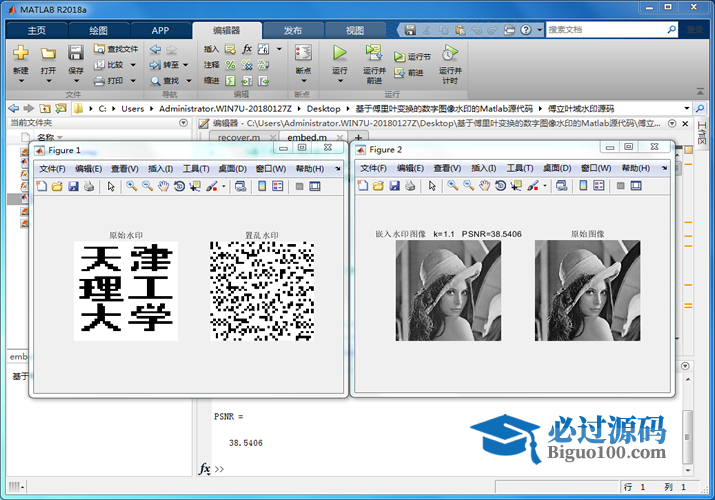Click Pan hand tool in Figure 1
The width and height of the screenshot is (715, 500).
coord(163,186)
